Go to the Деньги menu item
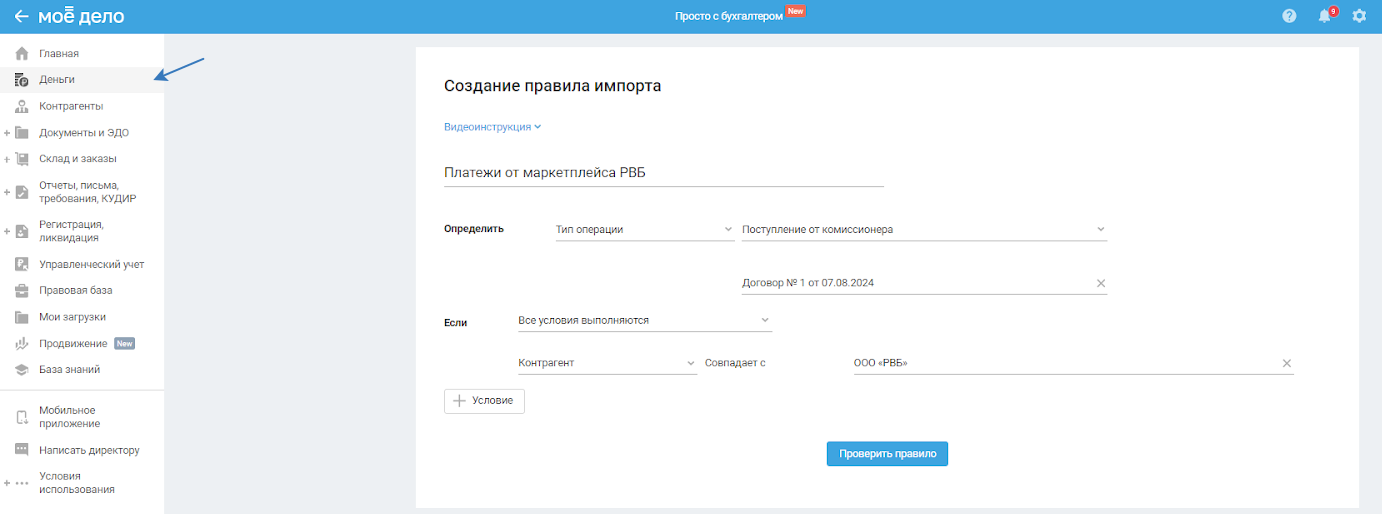 57,80
